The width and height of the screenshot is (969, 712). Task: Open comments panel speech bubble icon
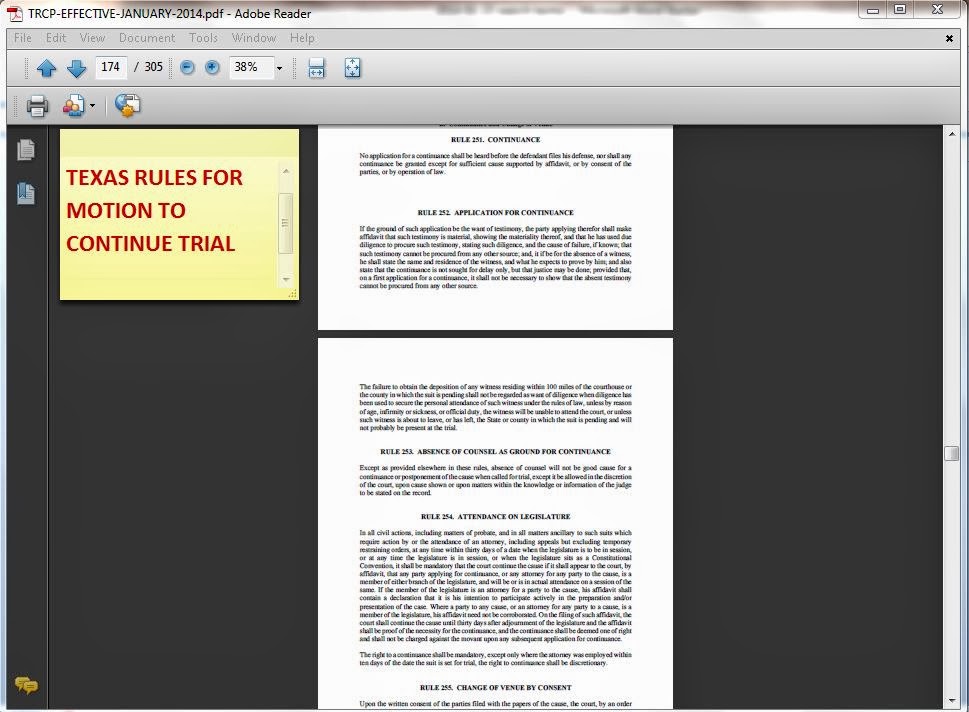(26, 685)
